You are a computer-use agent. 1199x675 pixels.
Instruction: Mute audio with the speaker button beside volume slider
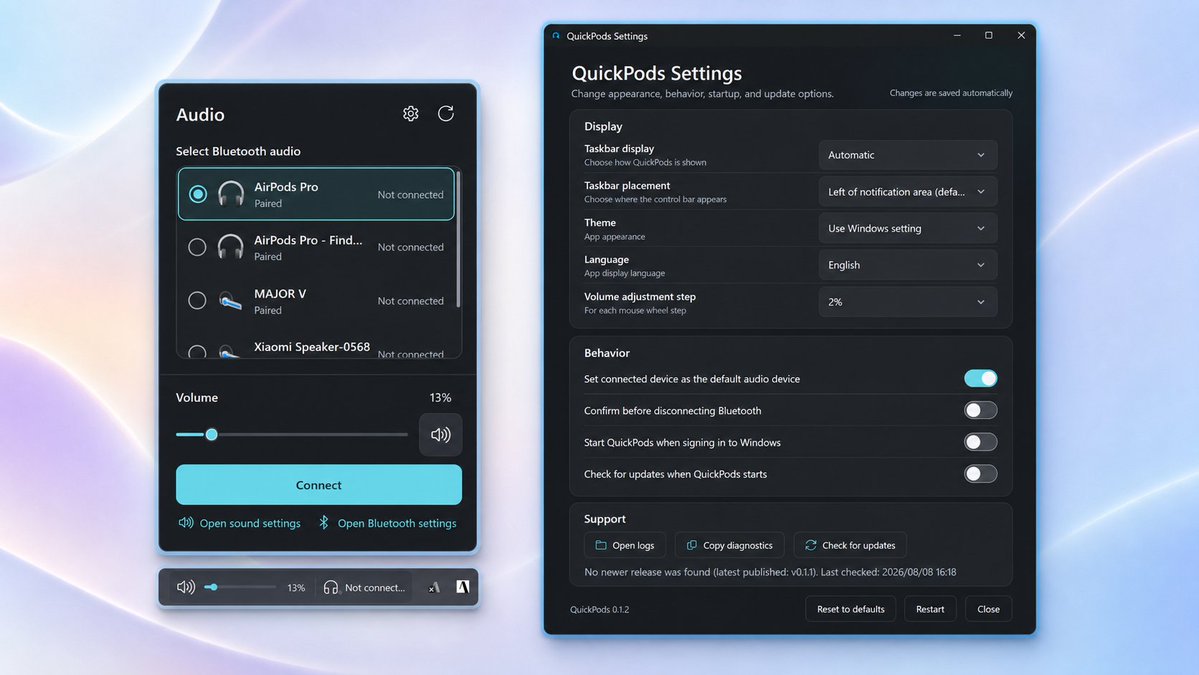pyautogui.click(x=440, y=435)
